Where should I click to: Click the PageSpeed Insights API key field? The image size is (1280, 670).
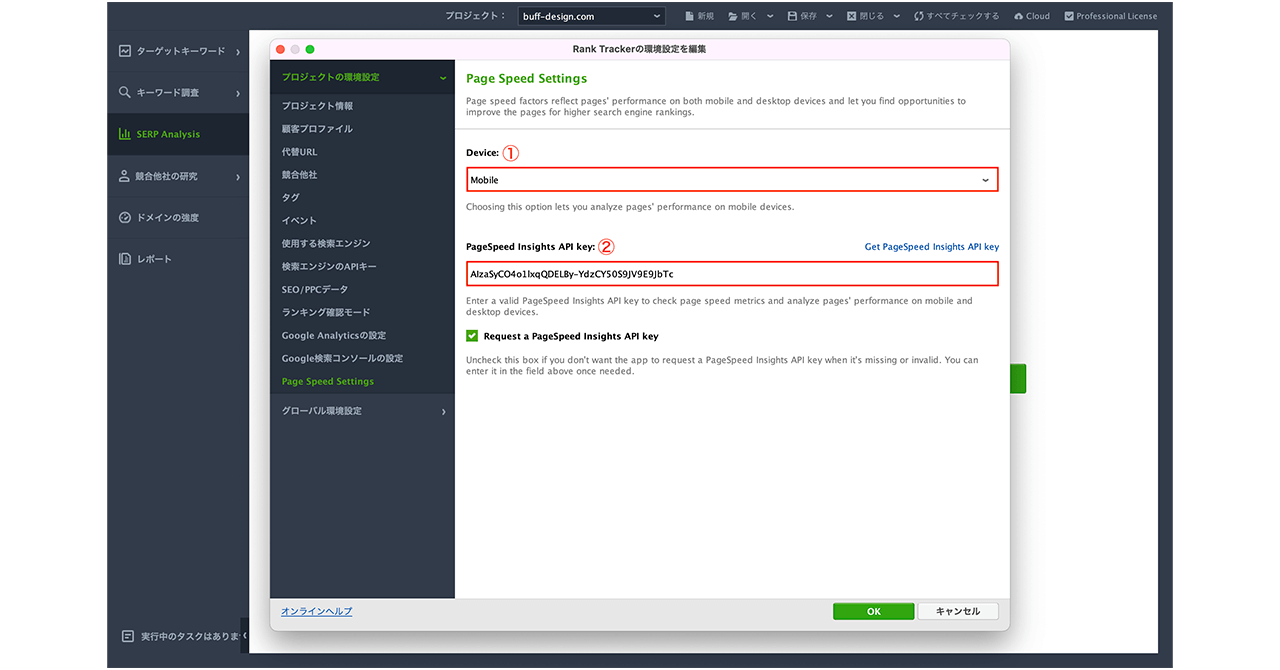coord(731,274)
